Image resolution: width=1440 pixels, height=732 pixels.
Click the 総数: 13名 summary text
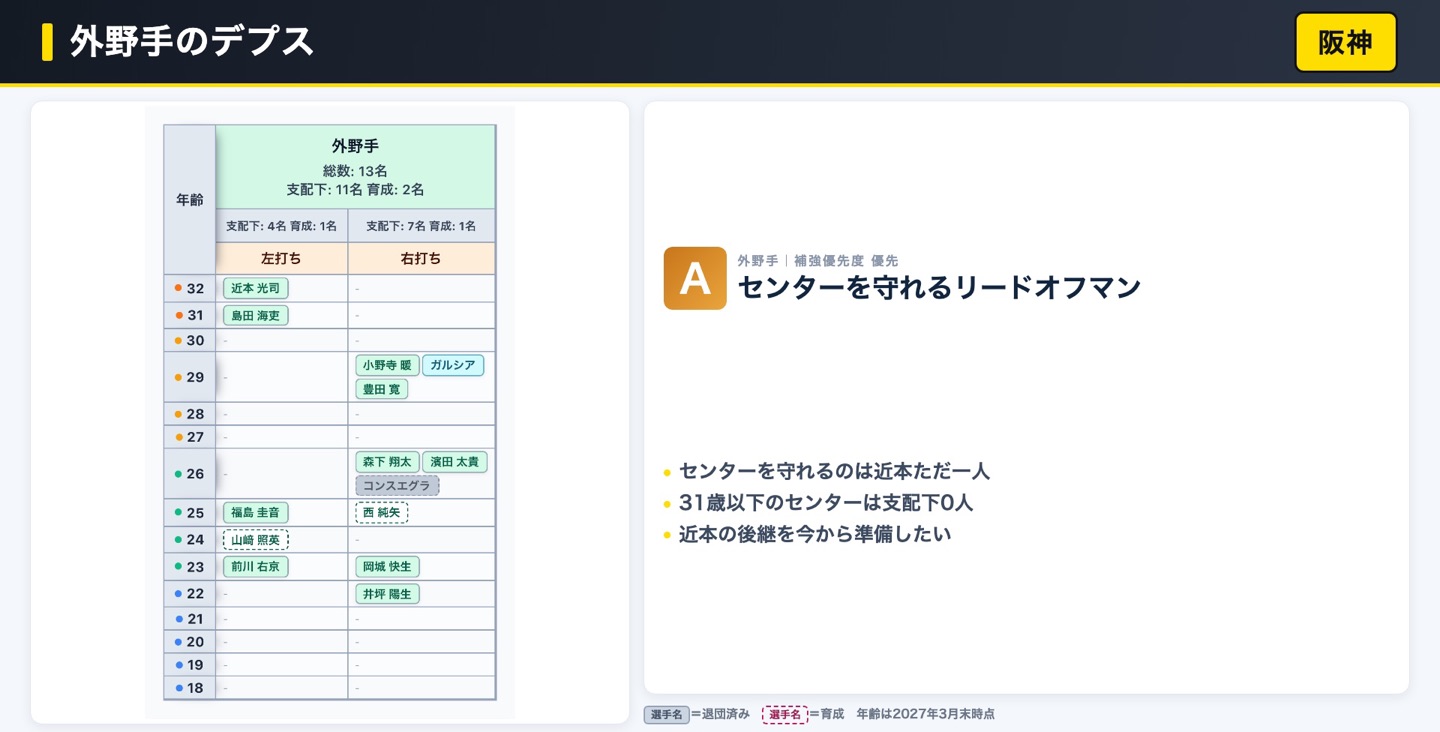click(x=355, y=171)
